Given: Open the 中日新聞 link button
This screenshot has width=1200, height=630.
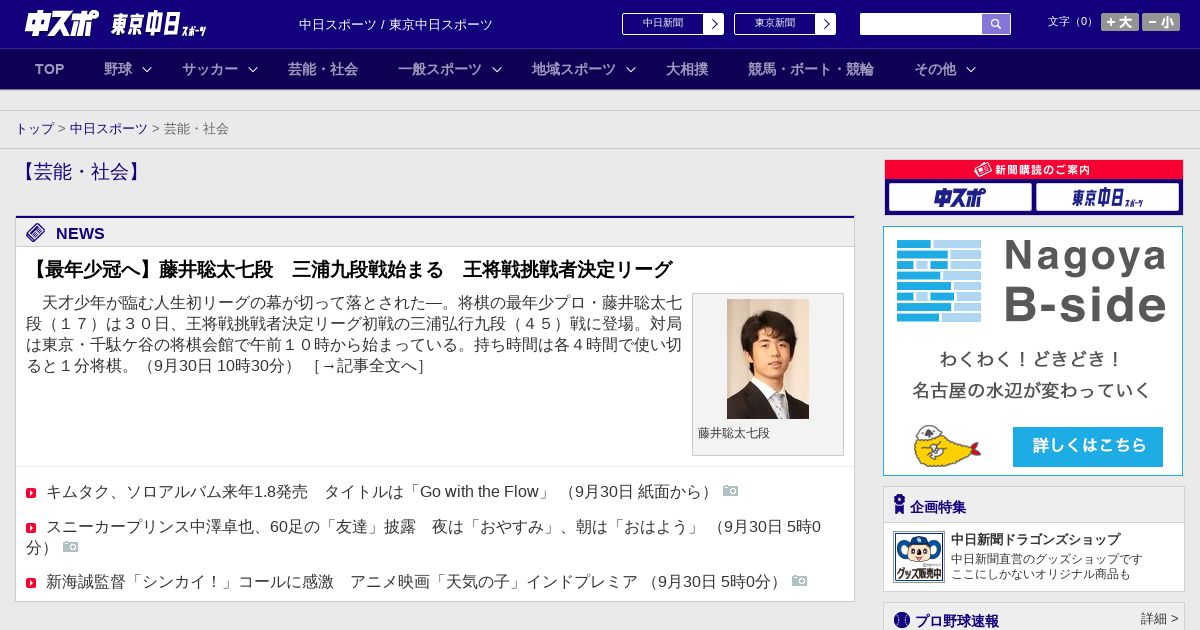Looking at the screenshot, I should point(663,24).
